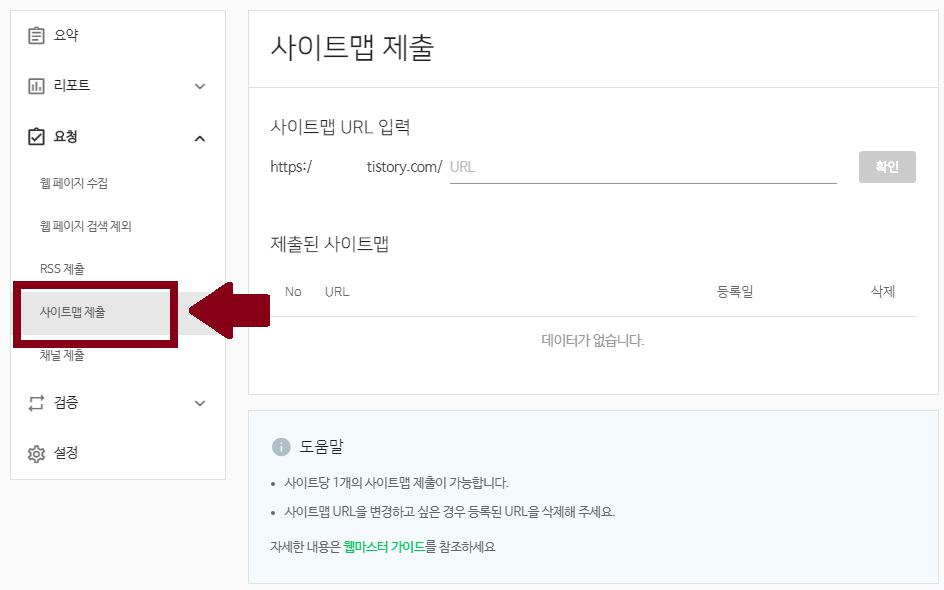Open the 요약 menu item
Screen dimensions: 944x590
tap(66, 35)
